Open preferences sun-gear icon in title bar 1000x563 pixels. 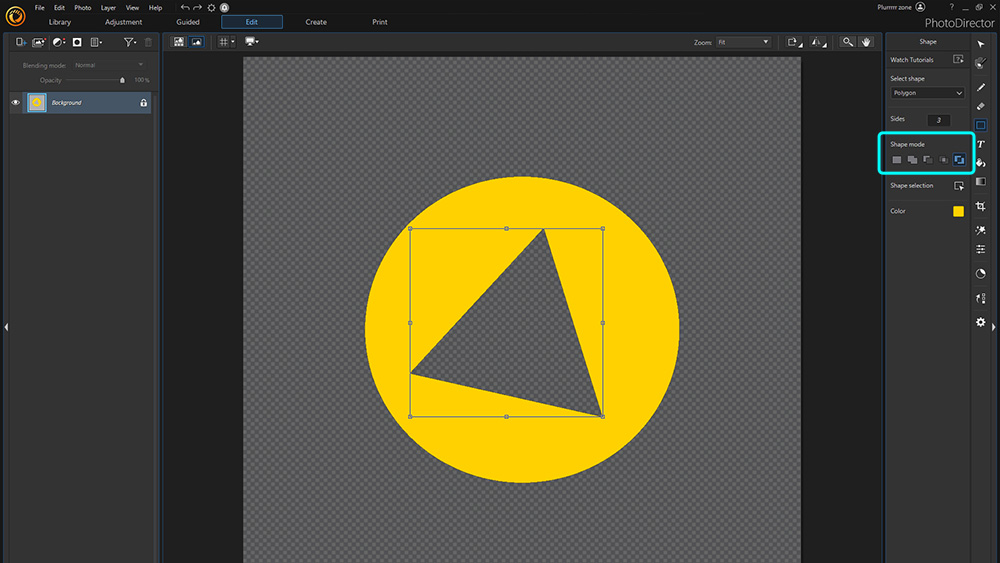coord(211,8)
